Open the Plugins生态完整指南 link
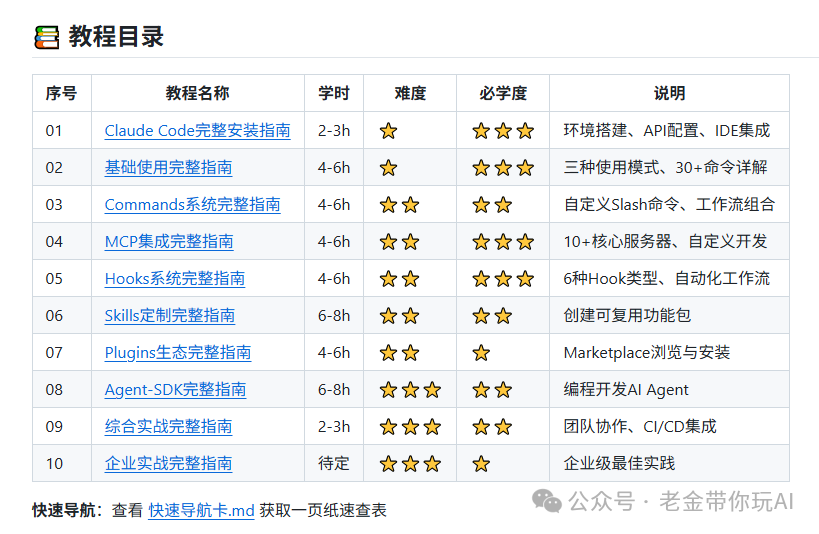 178,353
